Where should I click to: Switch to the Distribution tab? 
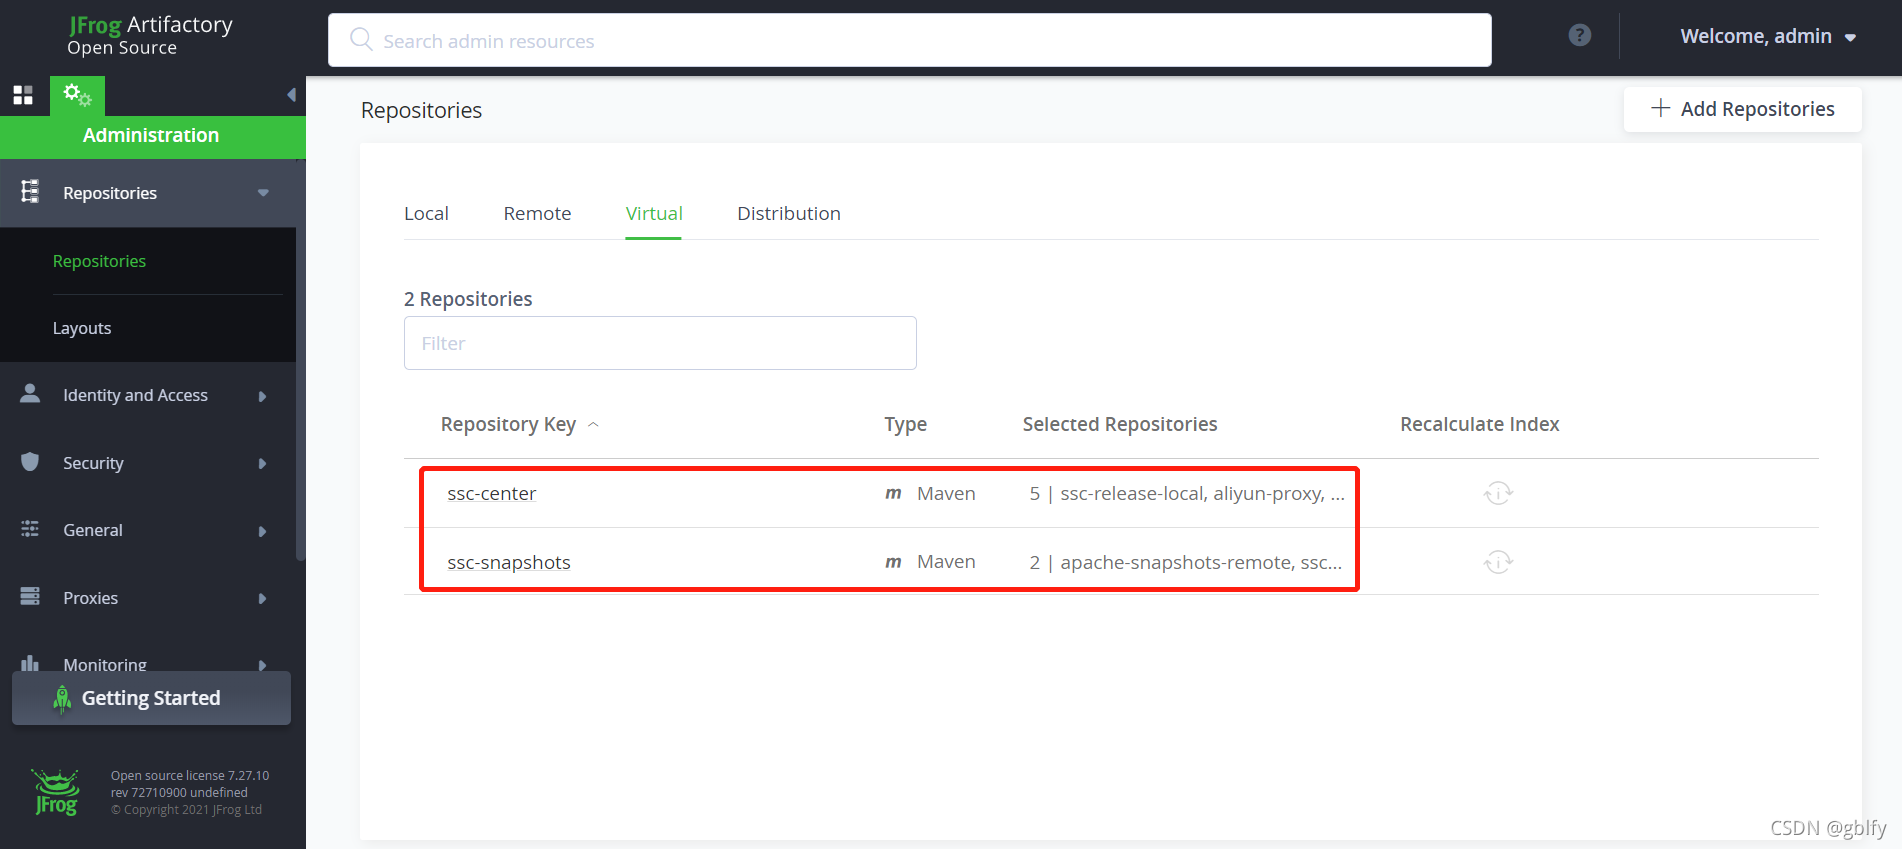789,213
